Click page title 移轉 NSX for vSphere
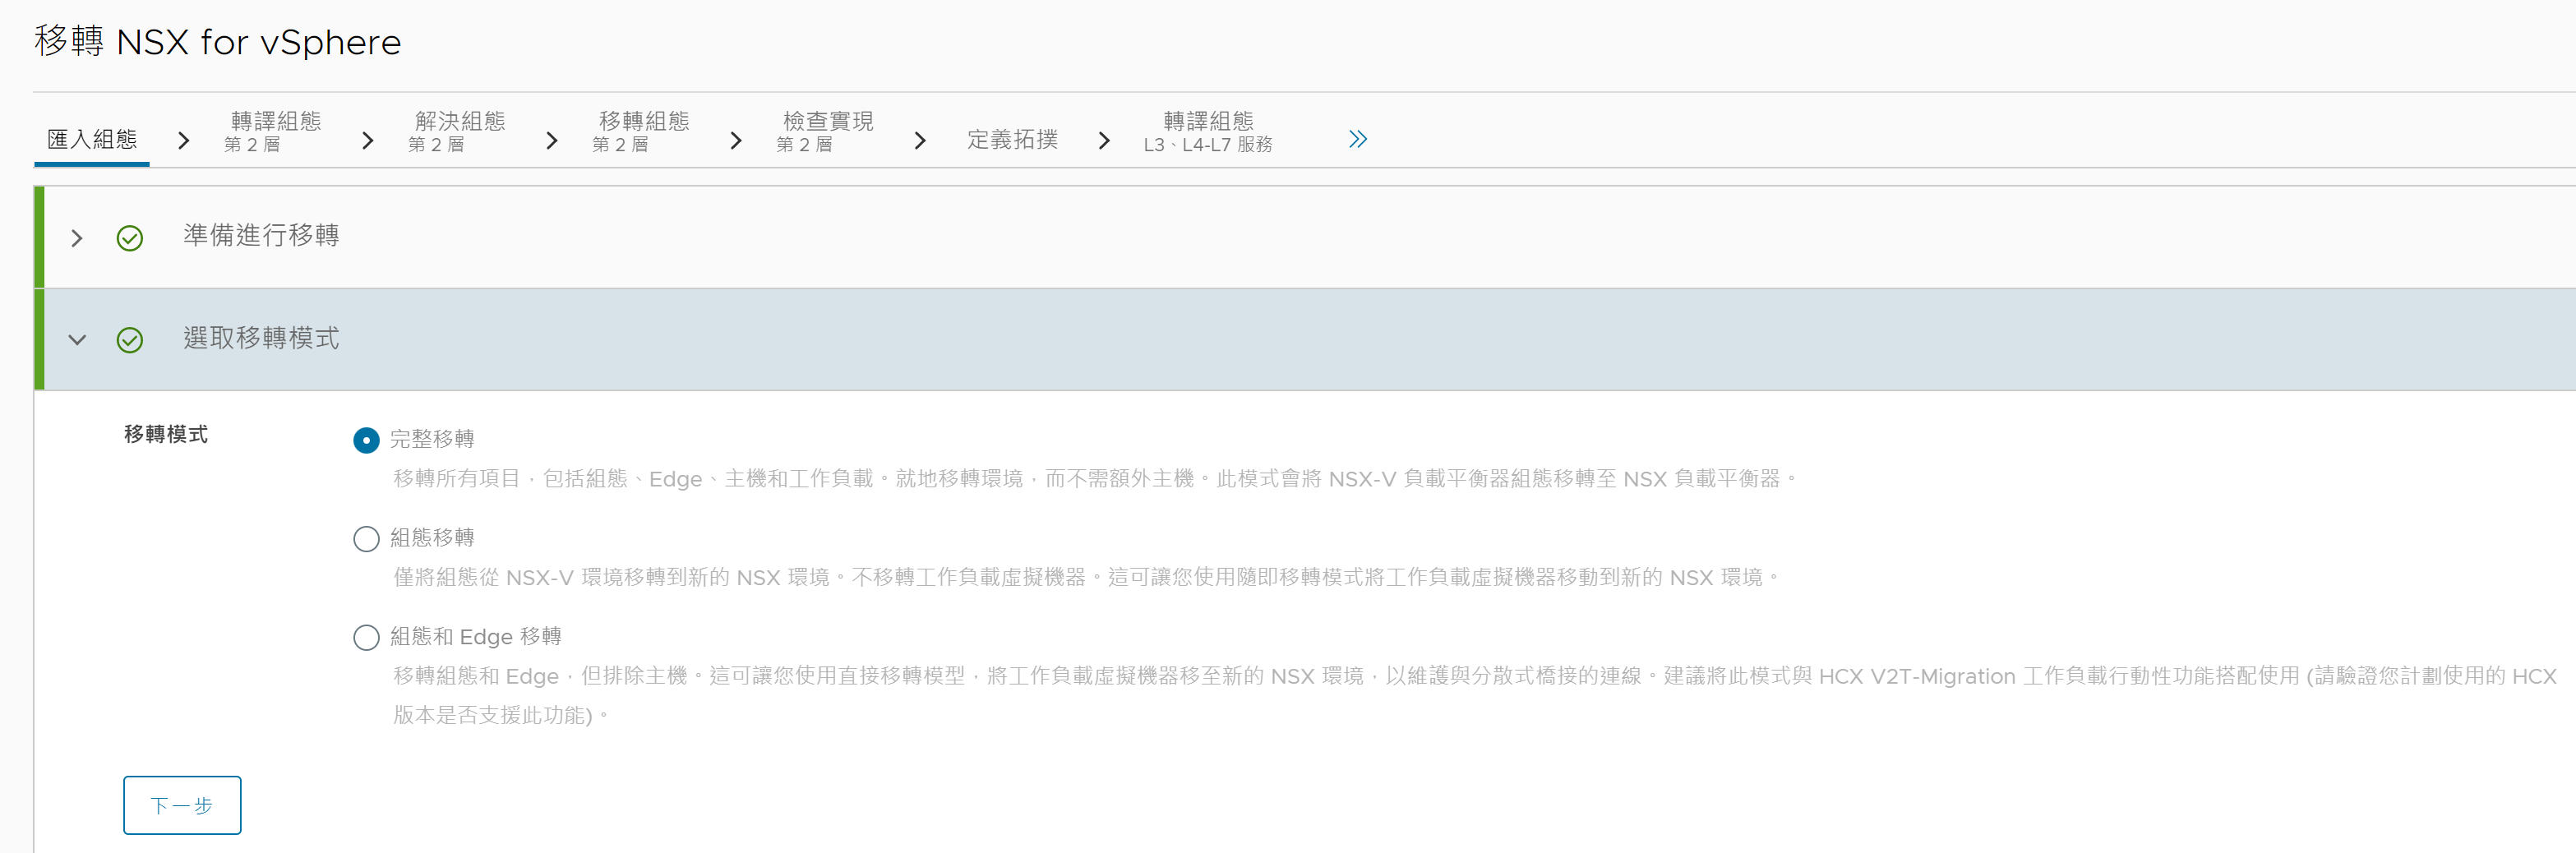The width and height of the screenshot is (2576, 853). (x=217, y=42)
